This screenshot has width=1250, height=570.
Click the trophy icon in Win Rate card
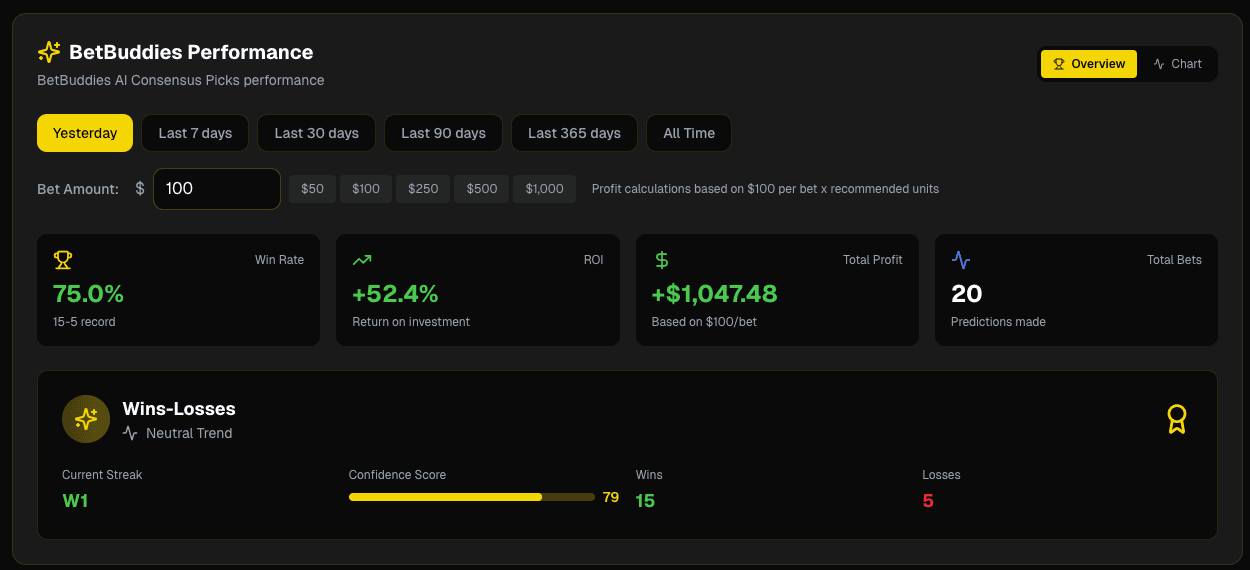point(63,260)
